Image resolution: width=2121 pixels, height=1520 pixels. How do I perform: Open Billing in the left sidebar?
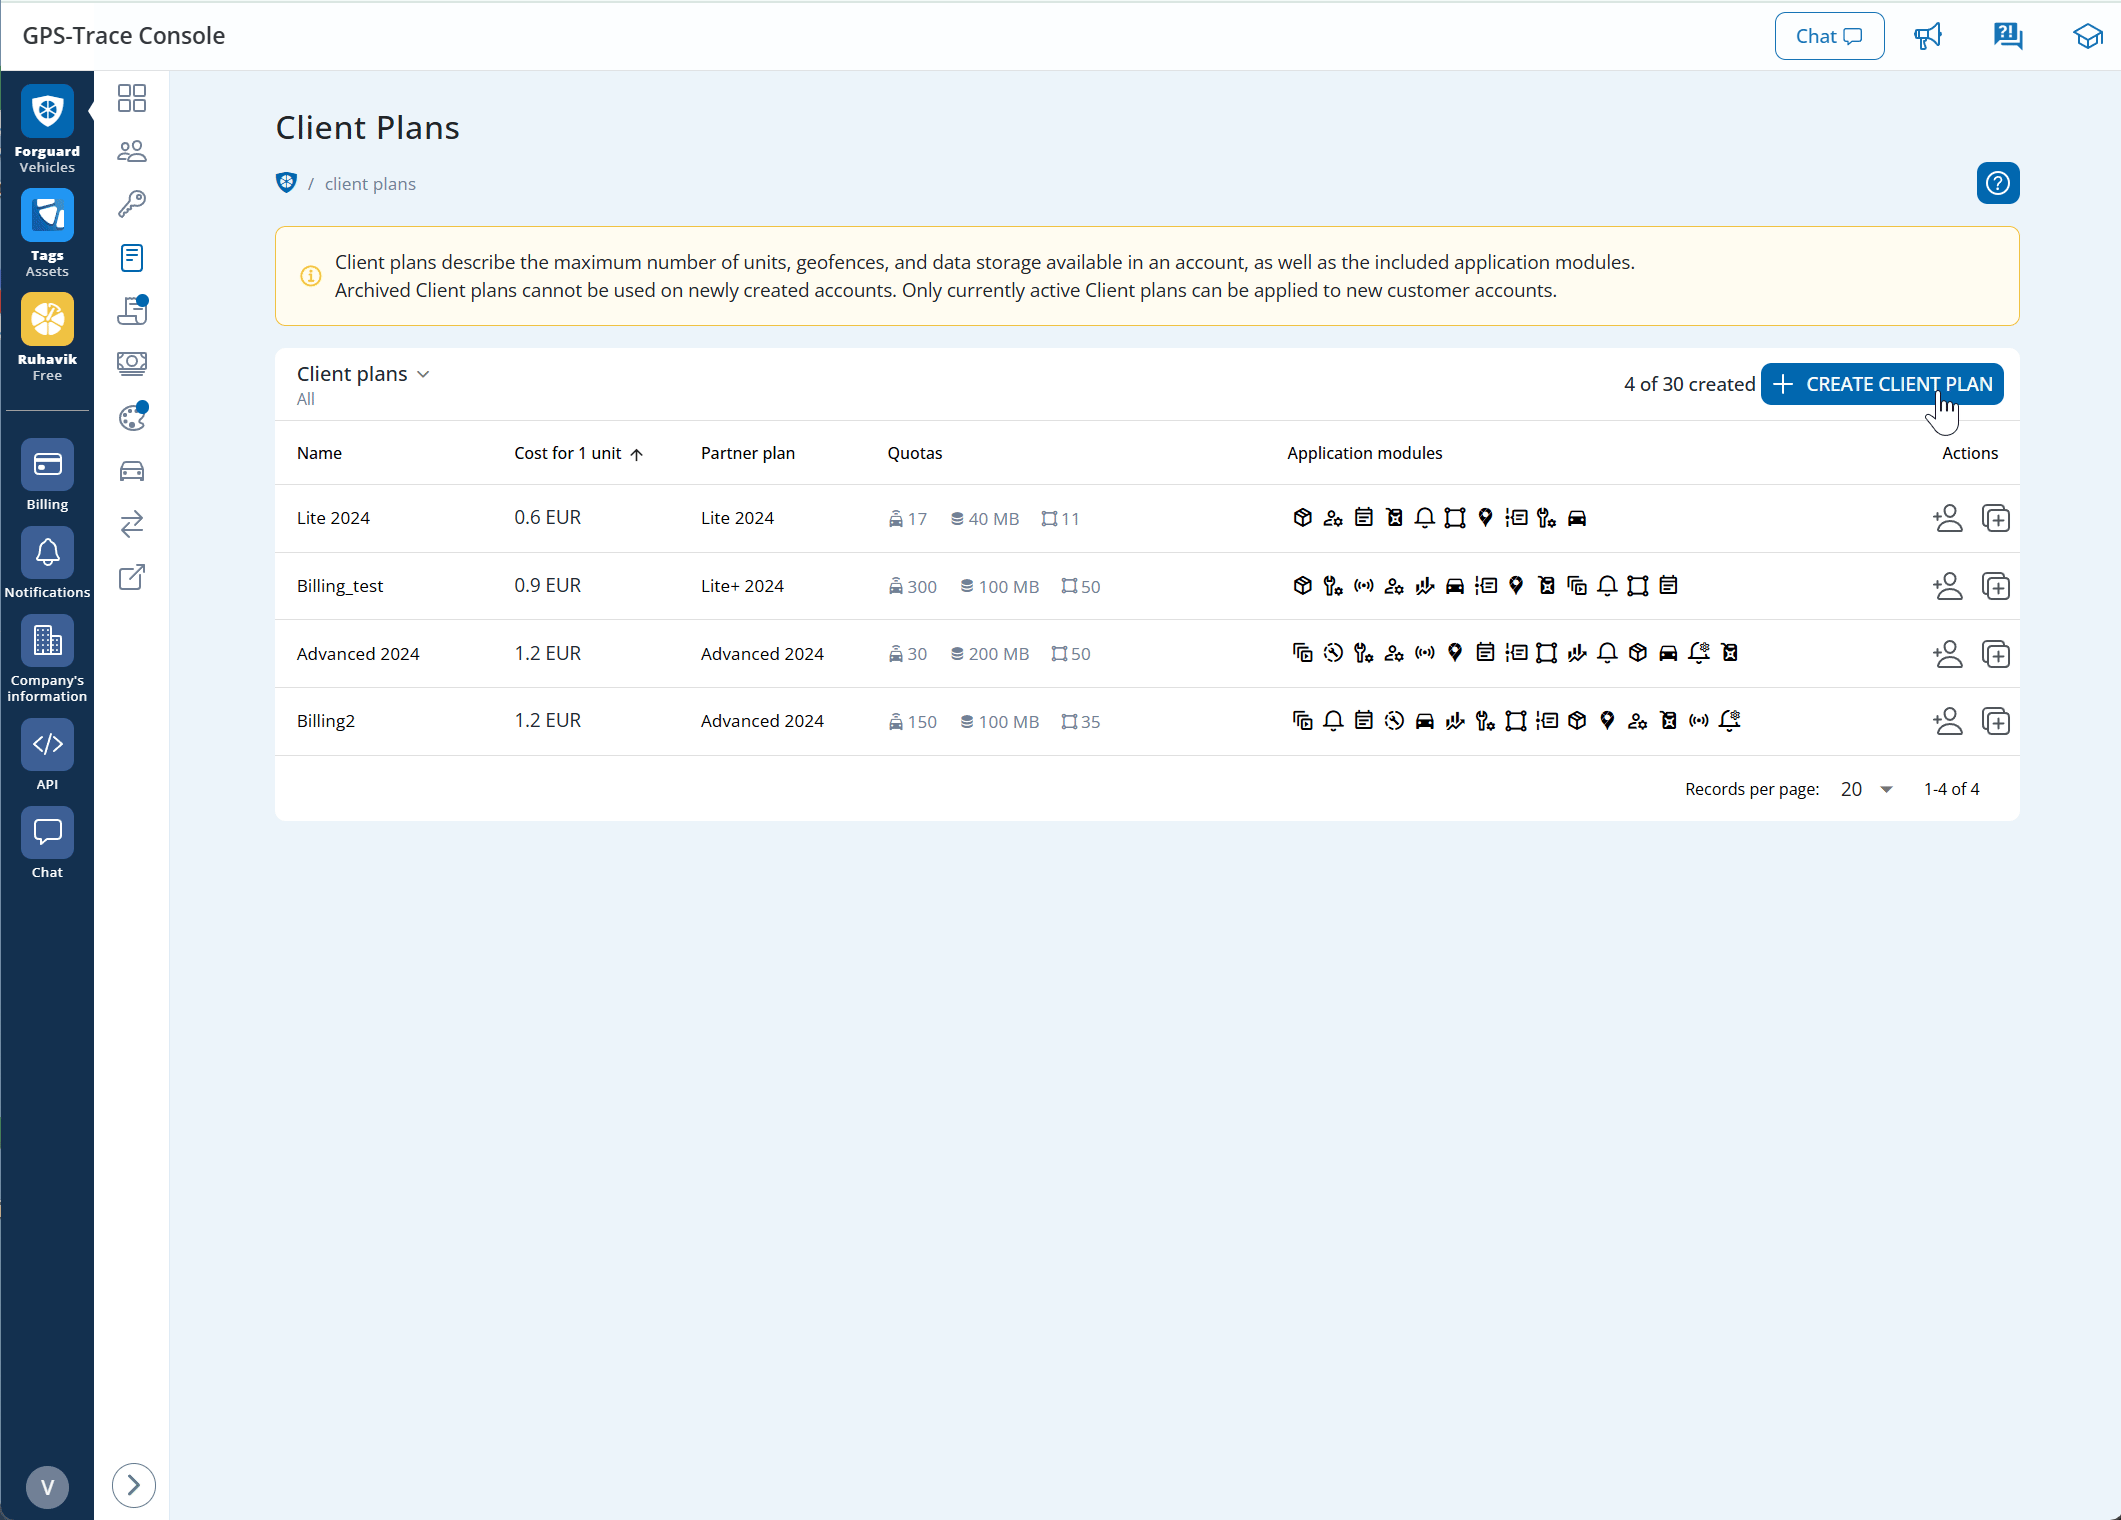[x=47, y=466]
